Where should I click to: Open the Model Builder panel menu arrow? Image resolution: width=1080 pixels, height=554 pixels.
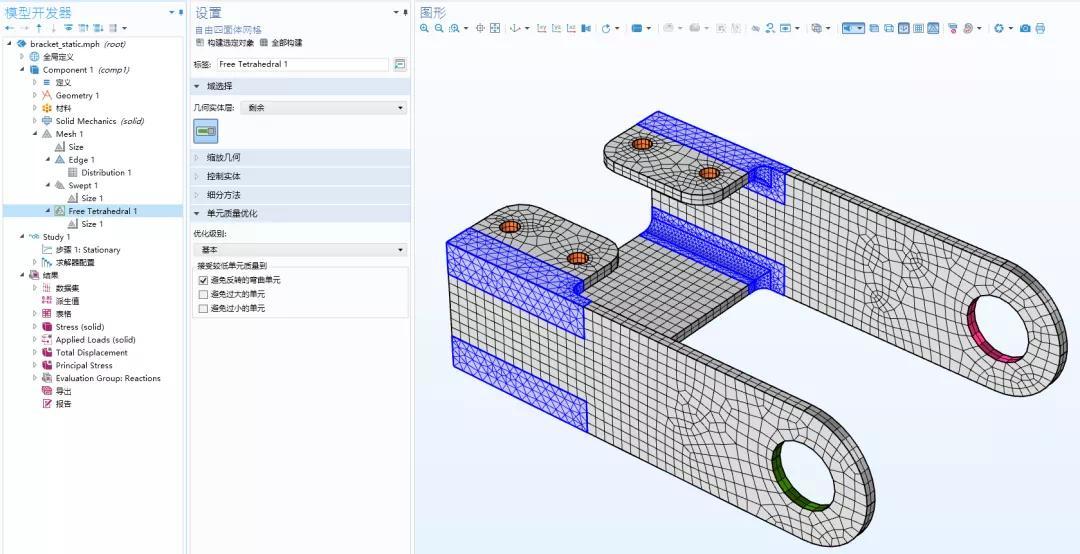172,12
